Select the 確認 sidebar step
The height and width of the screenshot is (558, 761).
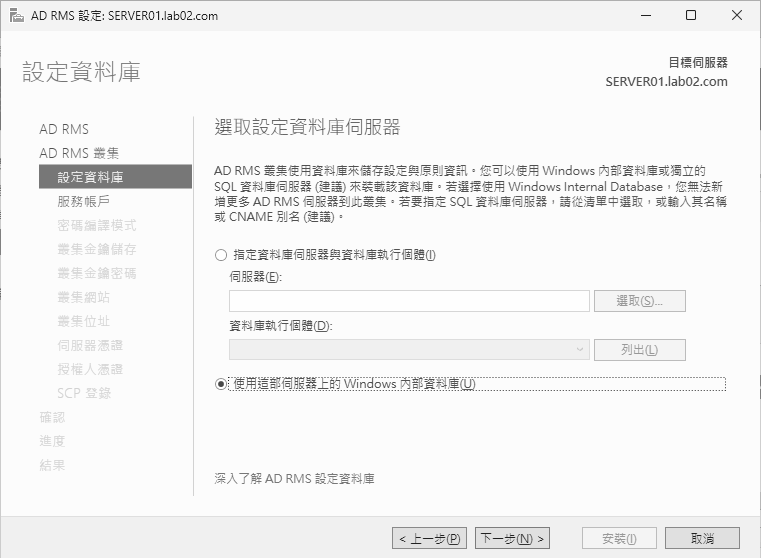pyautogui.click(x=52, y=417)
